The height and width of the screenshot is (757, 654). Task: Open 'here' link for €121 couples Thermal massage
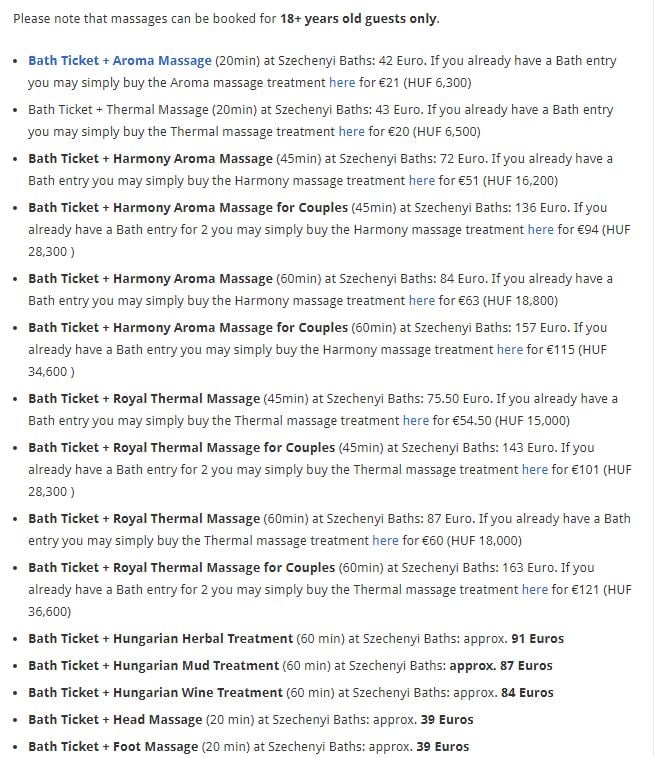535,589
